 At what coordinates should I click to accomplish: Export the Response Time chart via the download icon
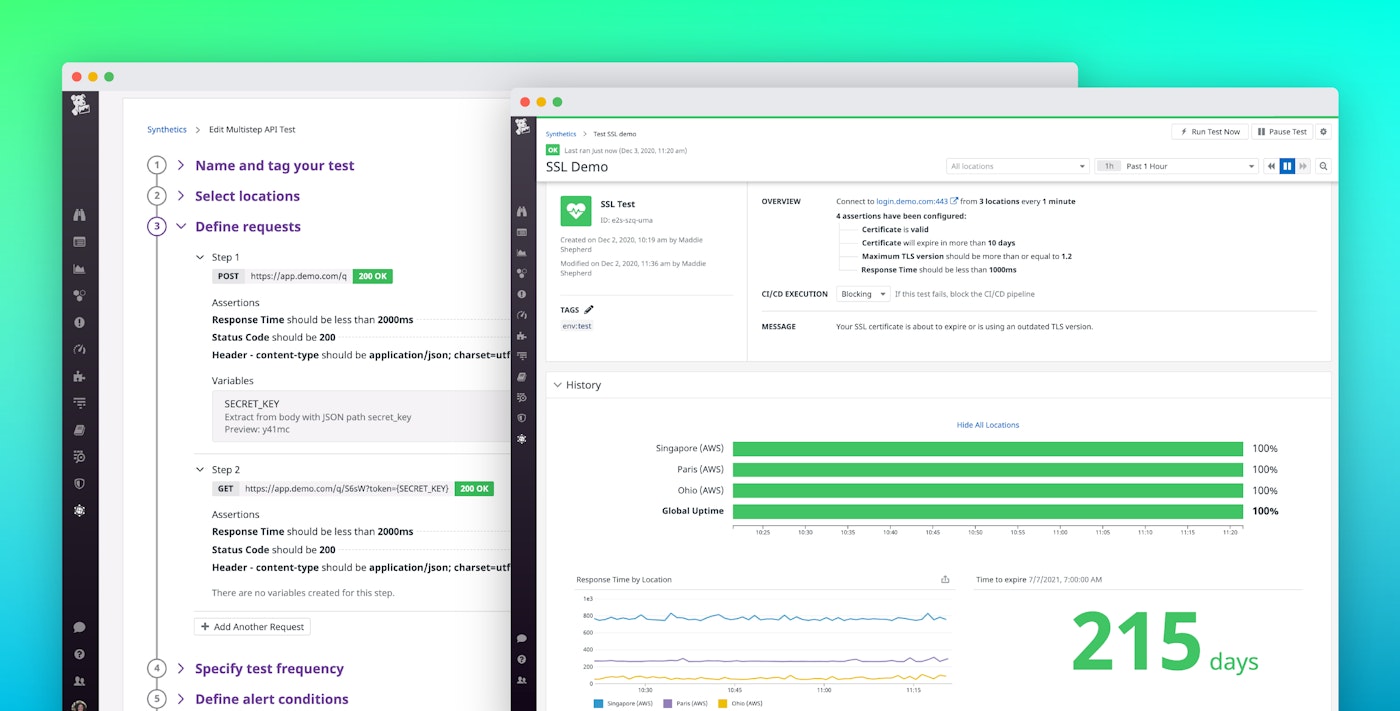944,579
